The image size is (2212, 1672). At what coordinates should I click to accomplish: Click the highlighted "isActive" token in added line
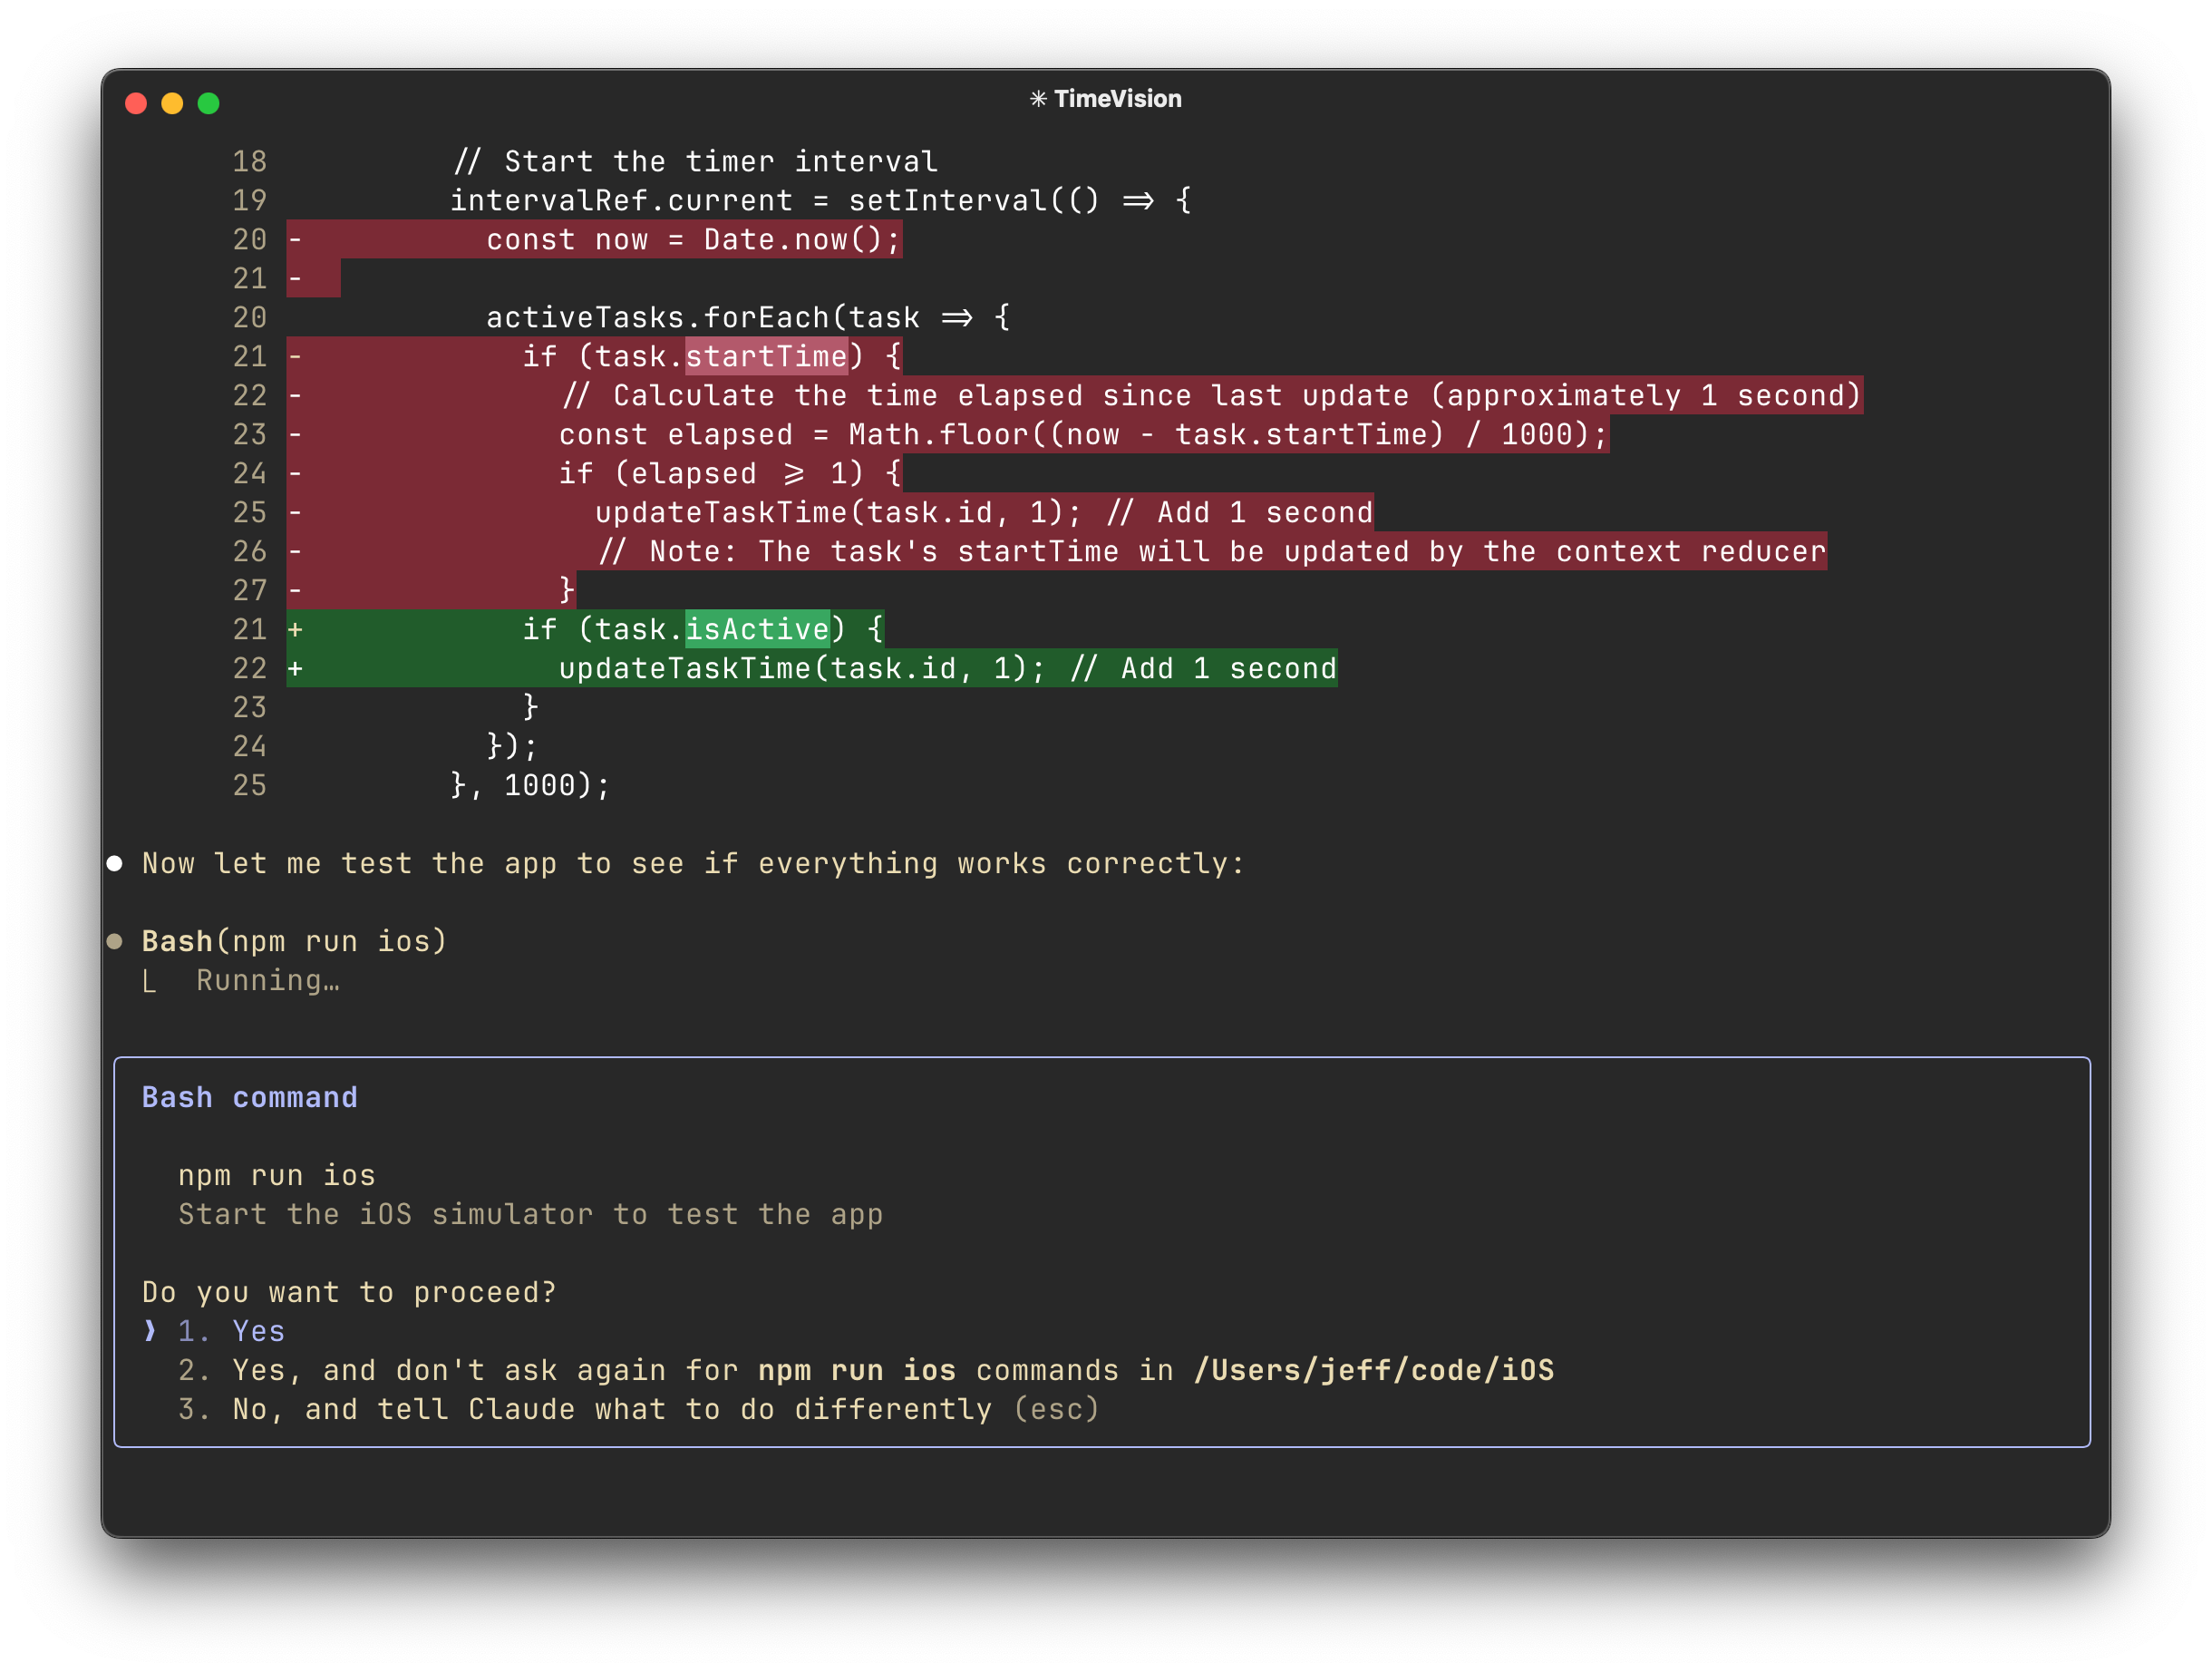point(758,629)
